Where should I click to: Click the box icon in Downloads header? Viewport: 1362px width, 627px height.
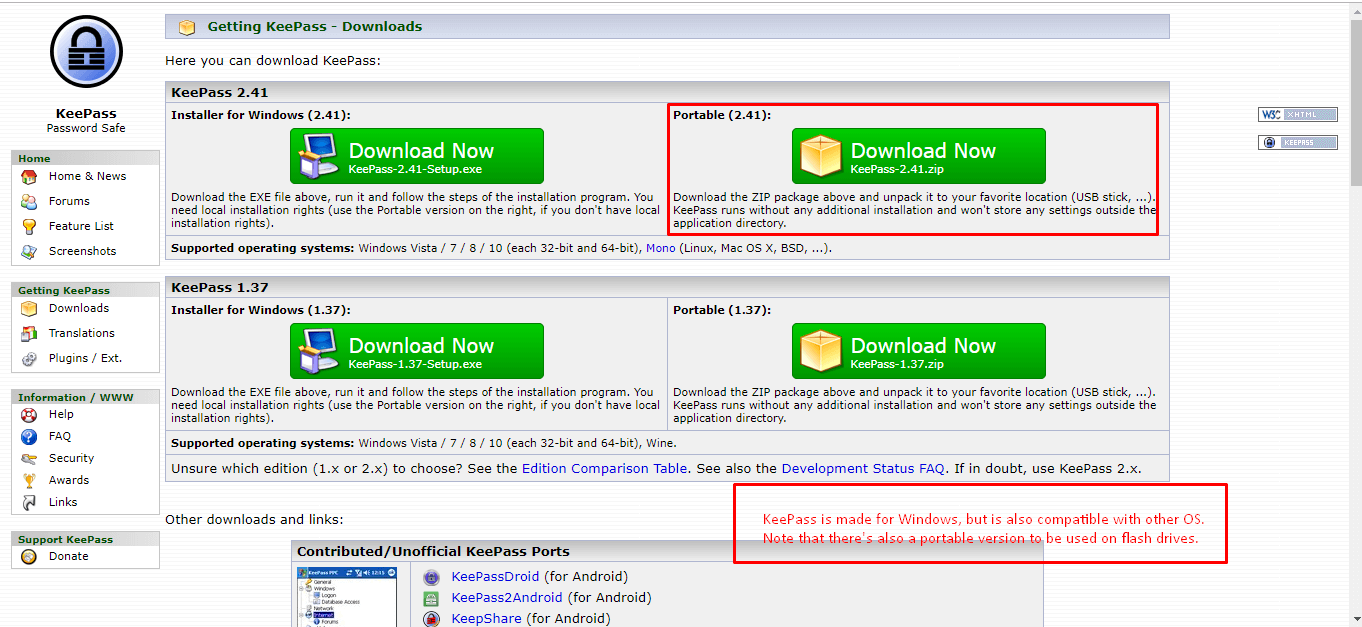[187, 27]
